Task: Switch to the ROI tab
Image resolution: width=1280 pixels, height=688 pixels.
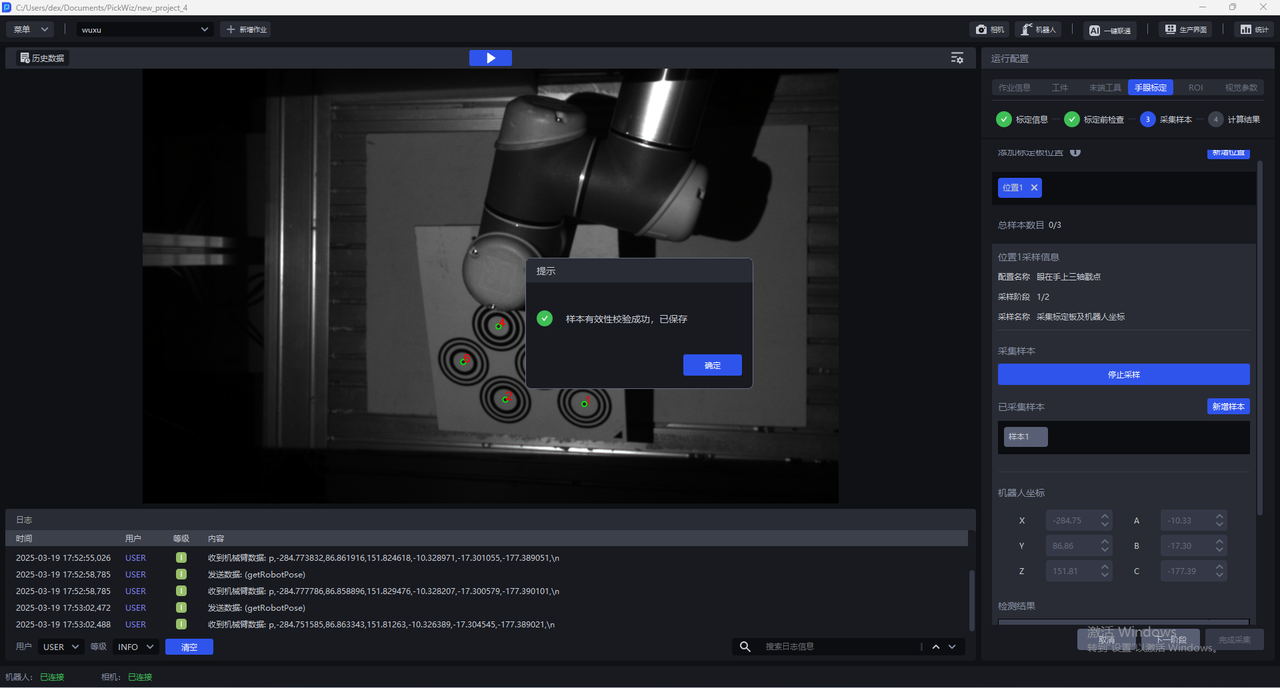Action: [1195, 88]
